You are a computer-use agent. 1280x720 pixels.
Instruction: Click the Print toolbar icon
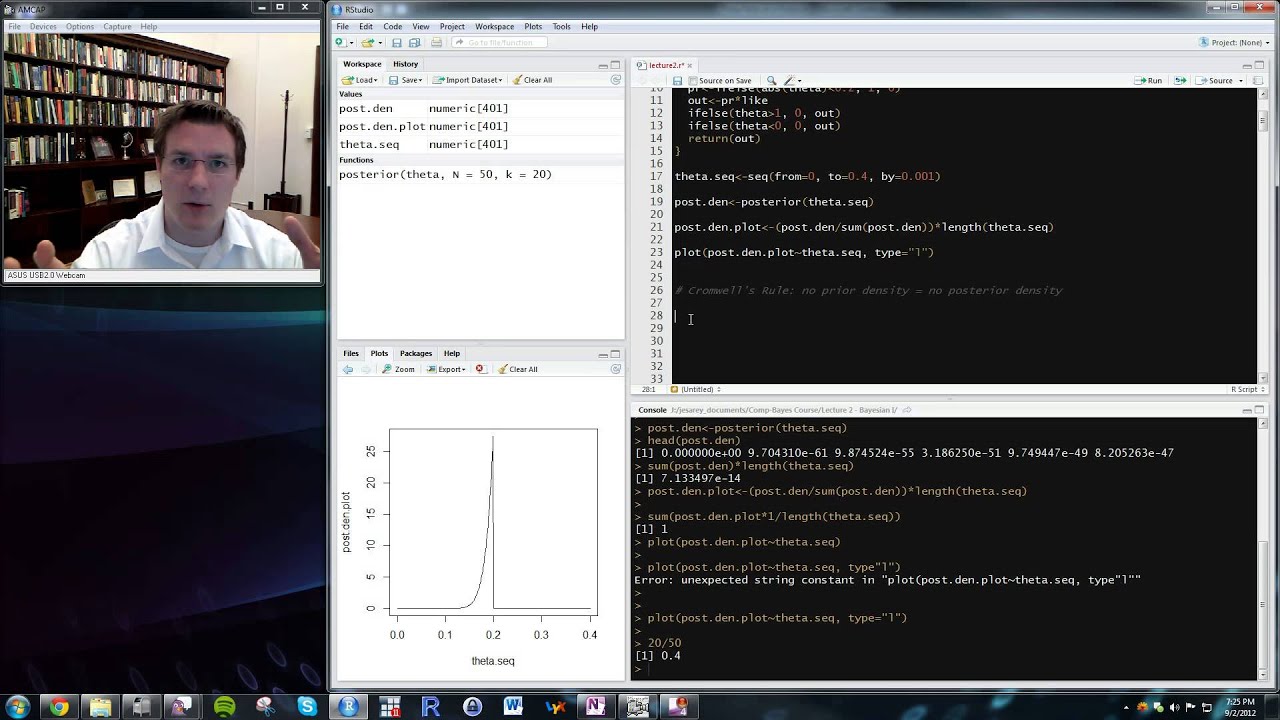pyautogui.click(x=436, y=42)
